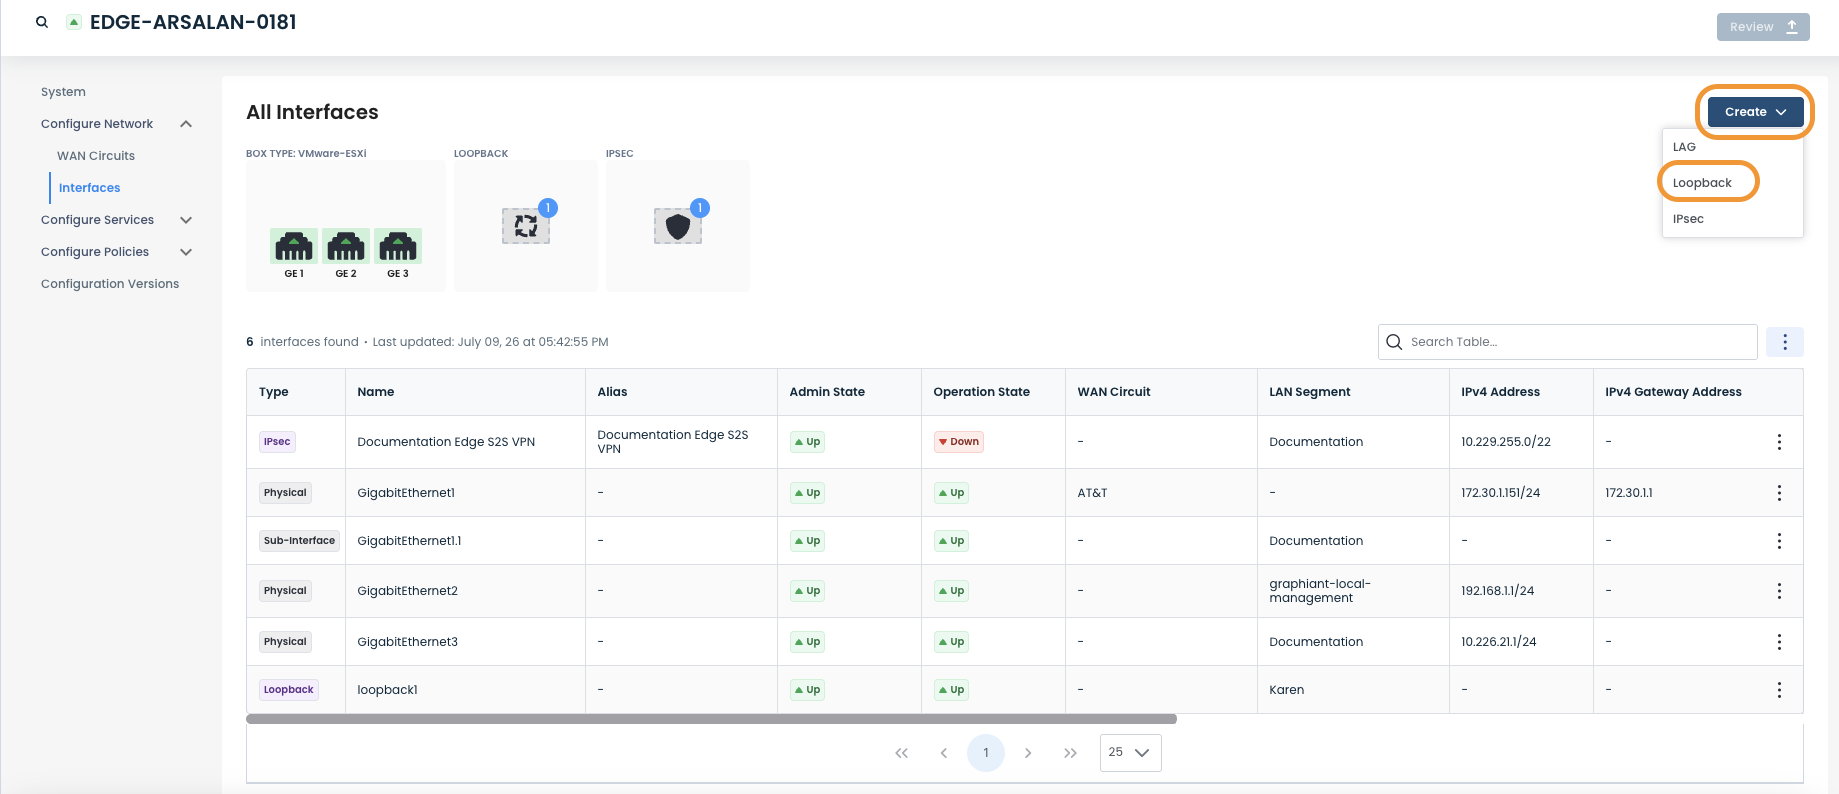1839x794 pixels.
Task: Open actions menu for GigabitEthernet3 row
Action: click(x=1779, y=642)
